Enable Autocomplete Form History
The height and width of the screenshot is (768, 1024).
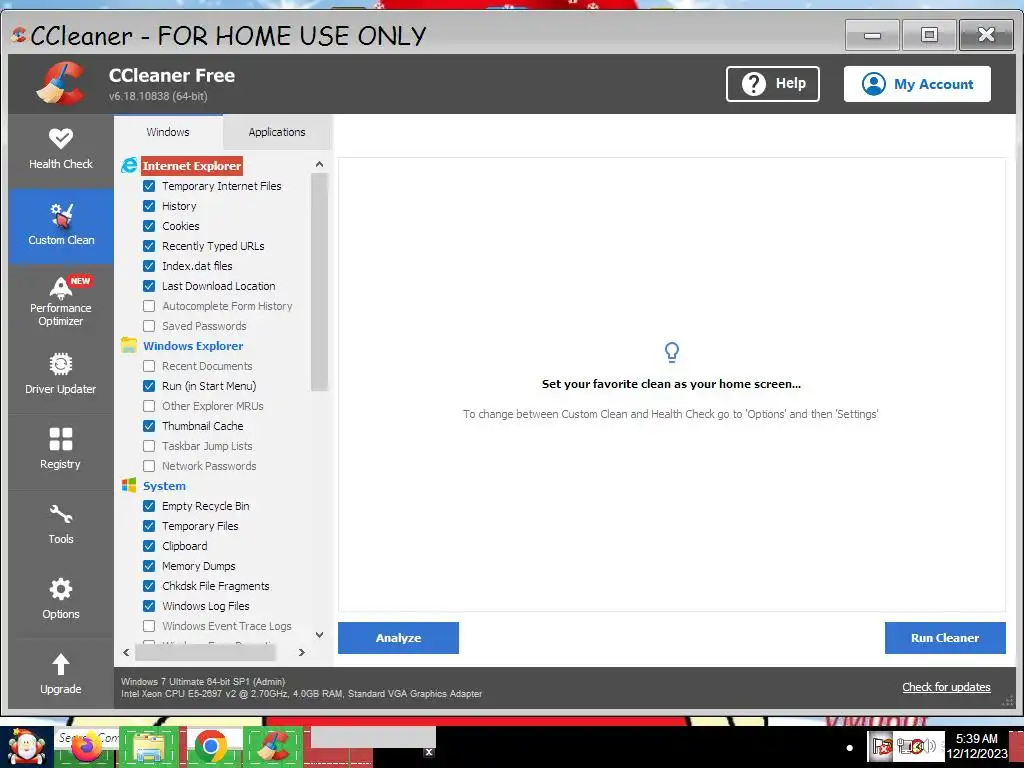click(149, 306)
